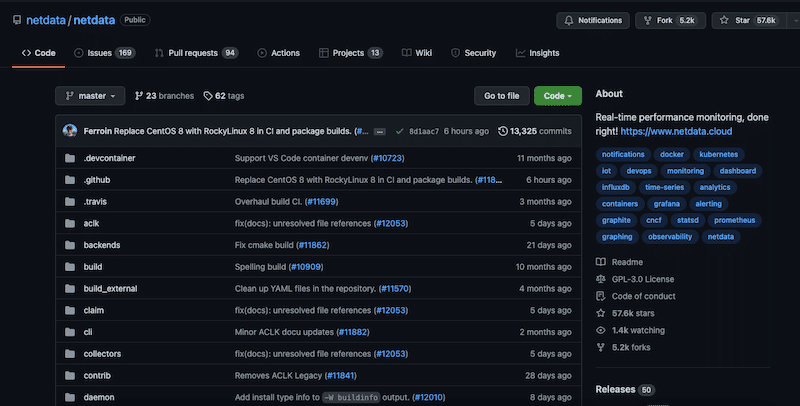The image size is (800, 406).
Task: Click the stars icon in About
Action: tap(601, 313)
